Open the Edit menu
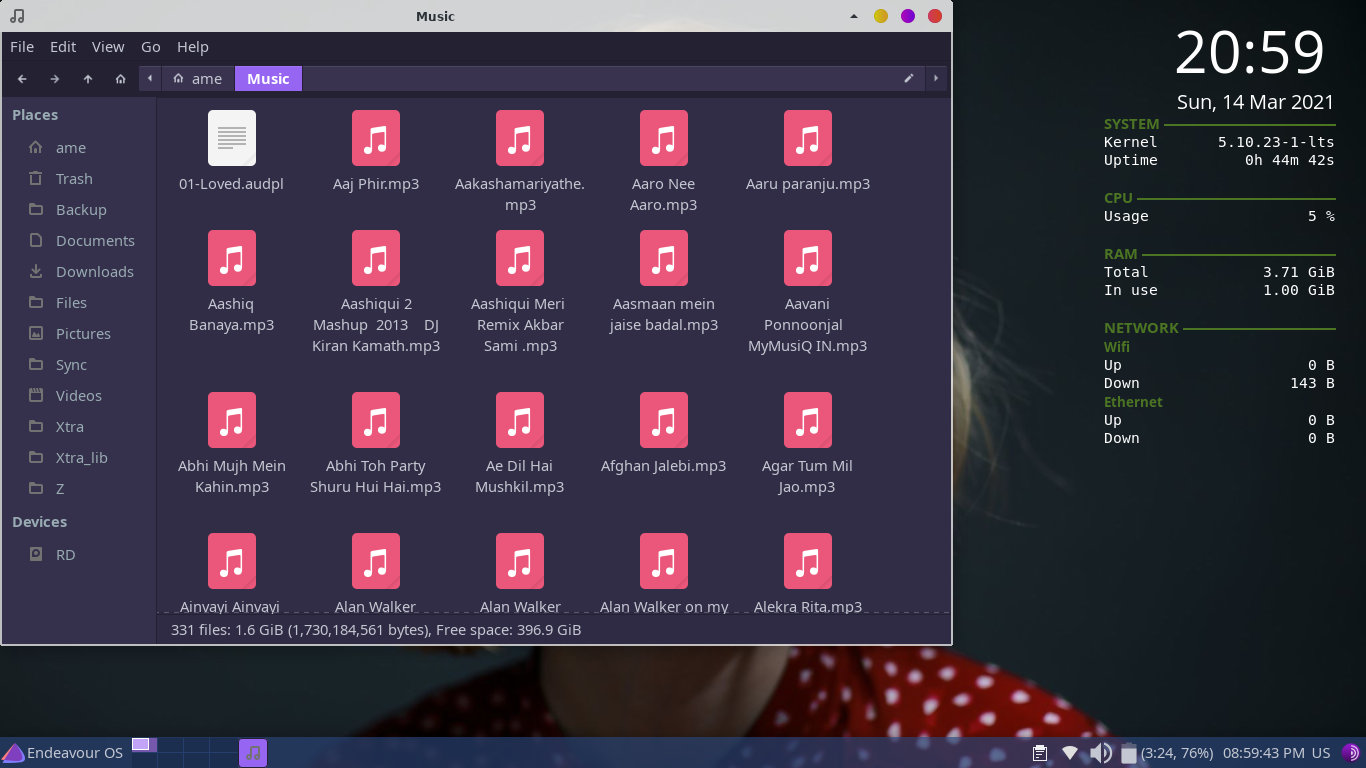 [63, 47]
